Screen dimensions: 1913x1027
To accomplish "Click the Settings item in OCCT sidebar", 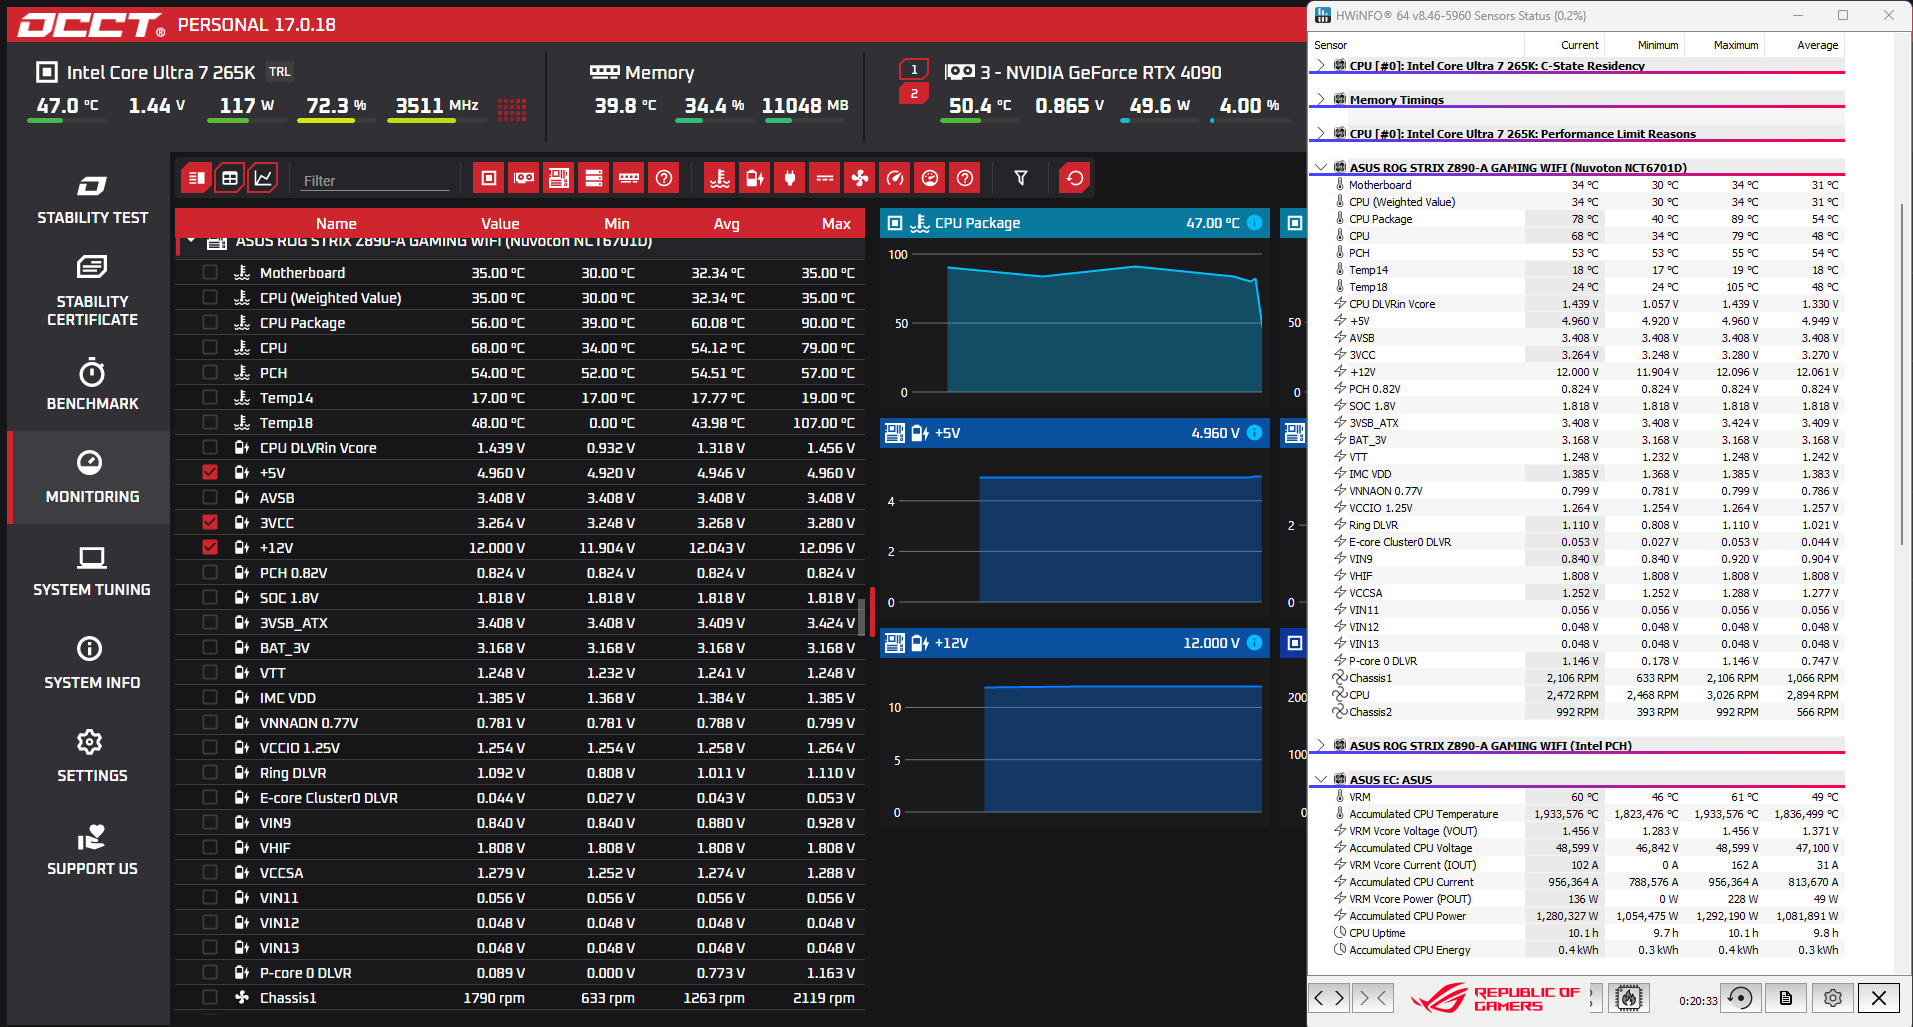I will tap(92, 757).
